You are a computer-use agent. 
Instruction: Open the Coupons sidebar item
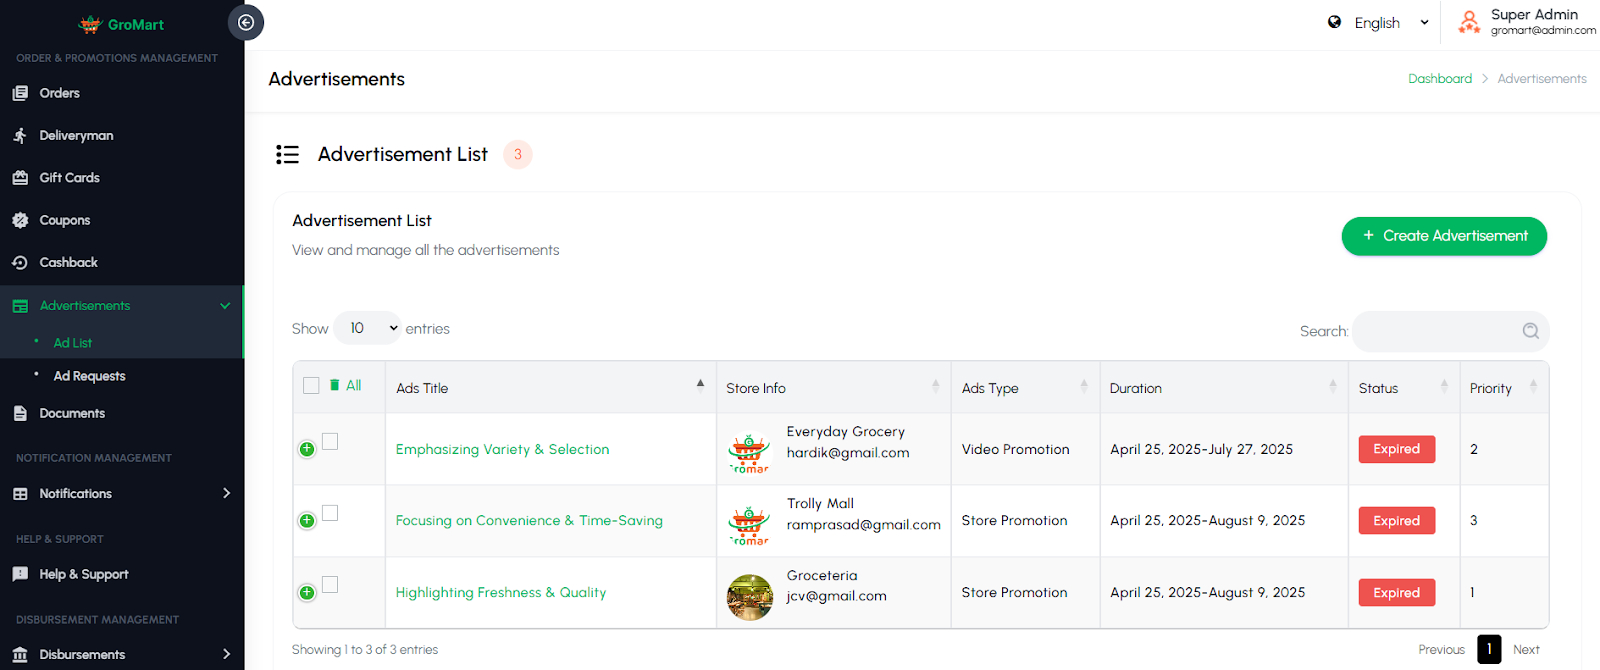click(x=65, y=220)
